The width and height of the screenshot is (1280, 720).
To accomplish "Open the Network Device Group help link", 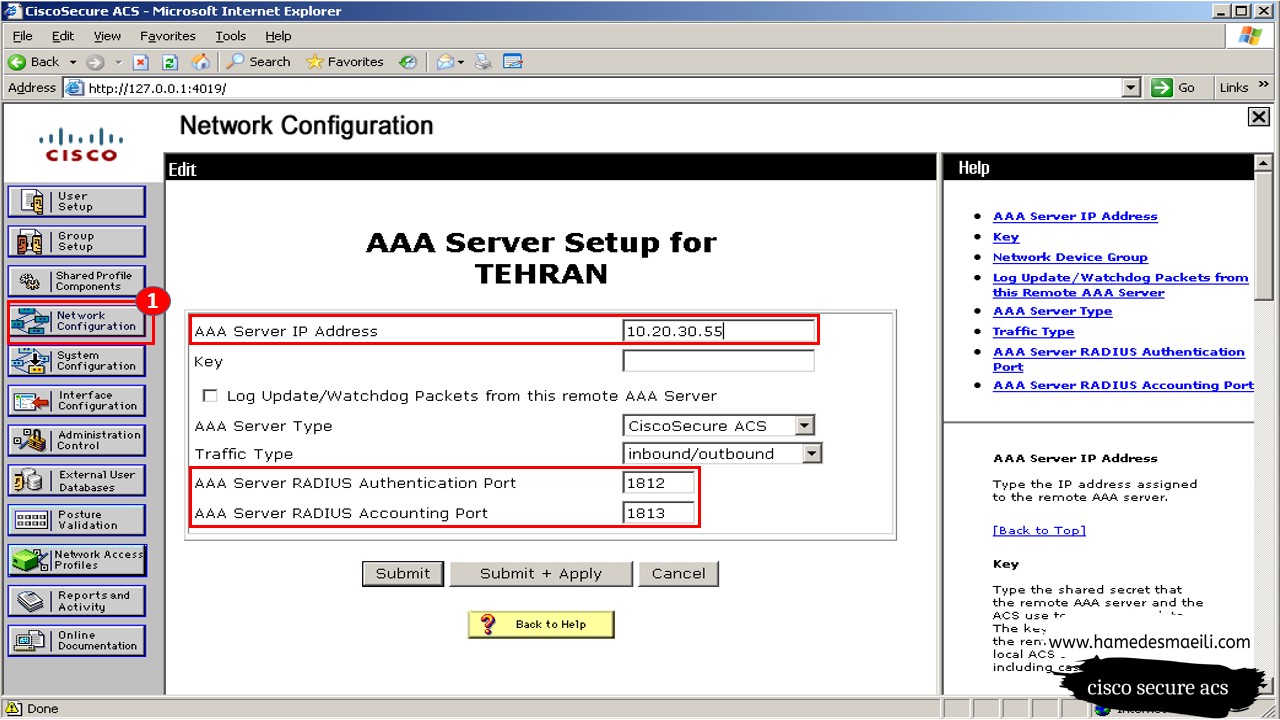I will pyautogui.click(x=1070, y=257).
